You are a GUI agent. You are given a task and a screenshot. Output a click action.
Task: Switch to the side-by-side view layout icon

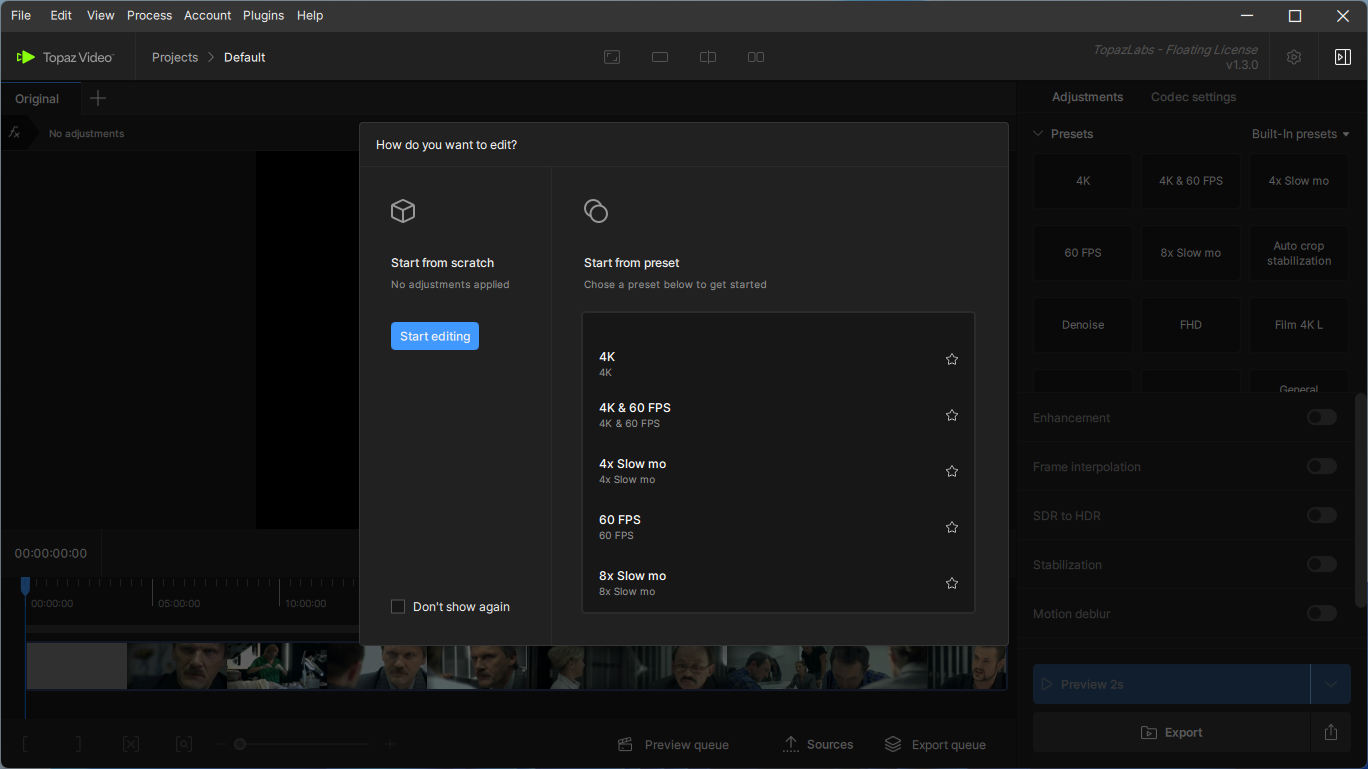click(756, 57)
